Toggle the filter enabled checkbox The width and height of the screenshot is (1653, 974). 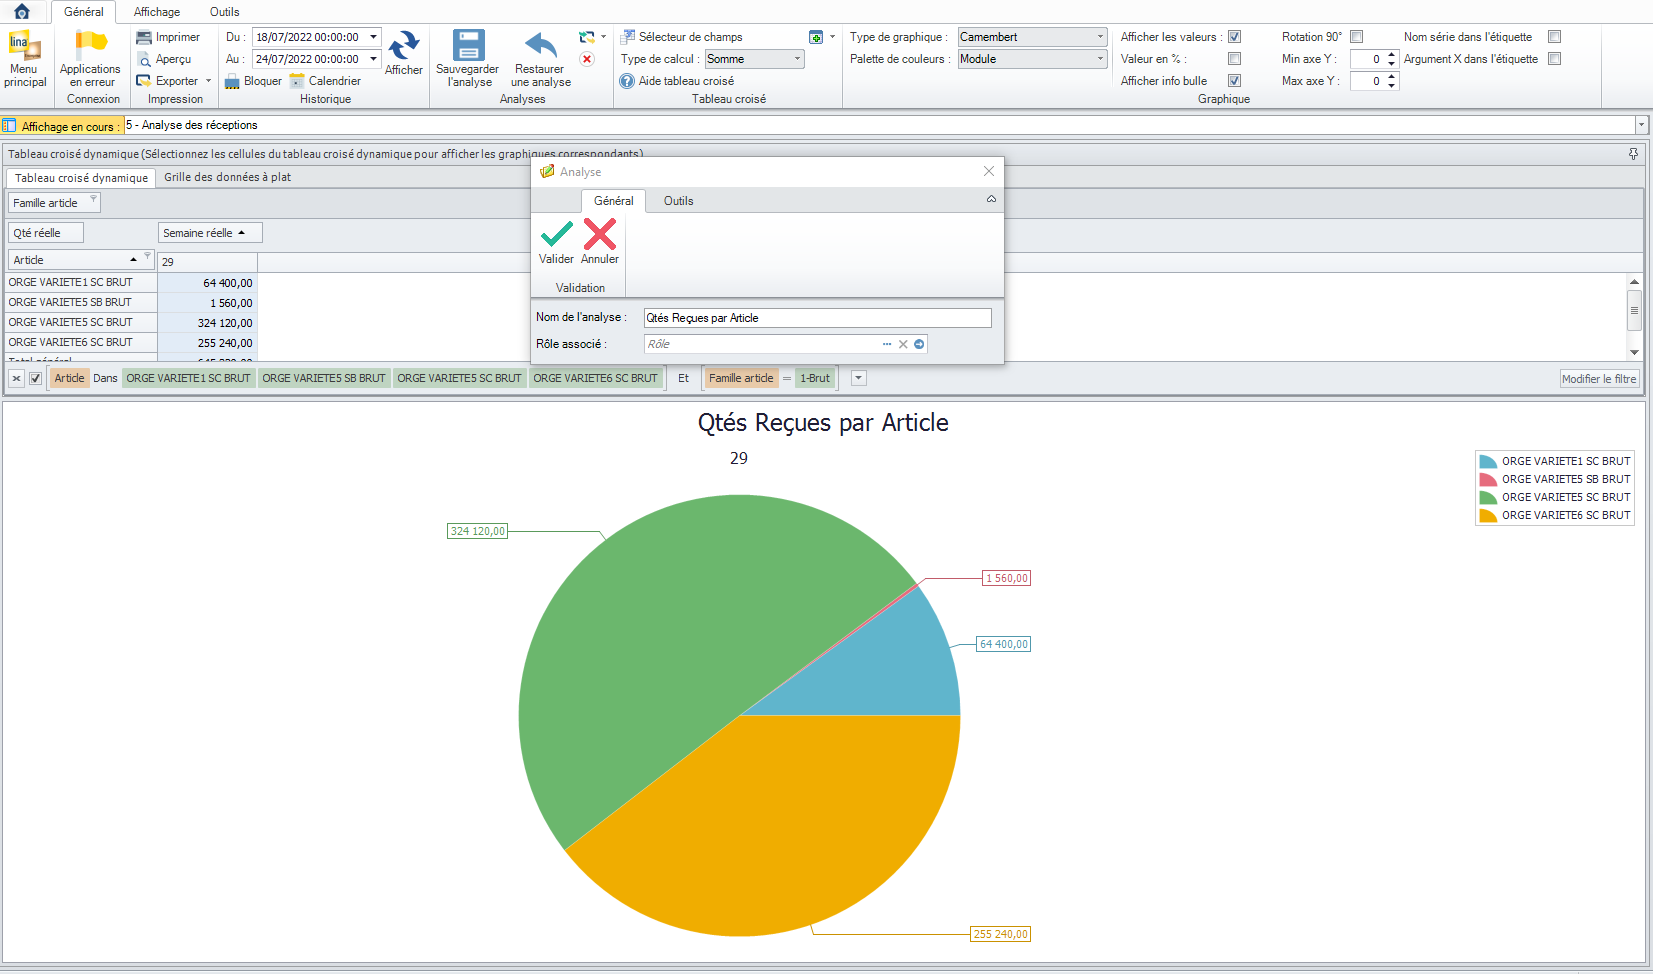click(35, 379)
